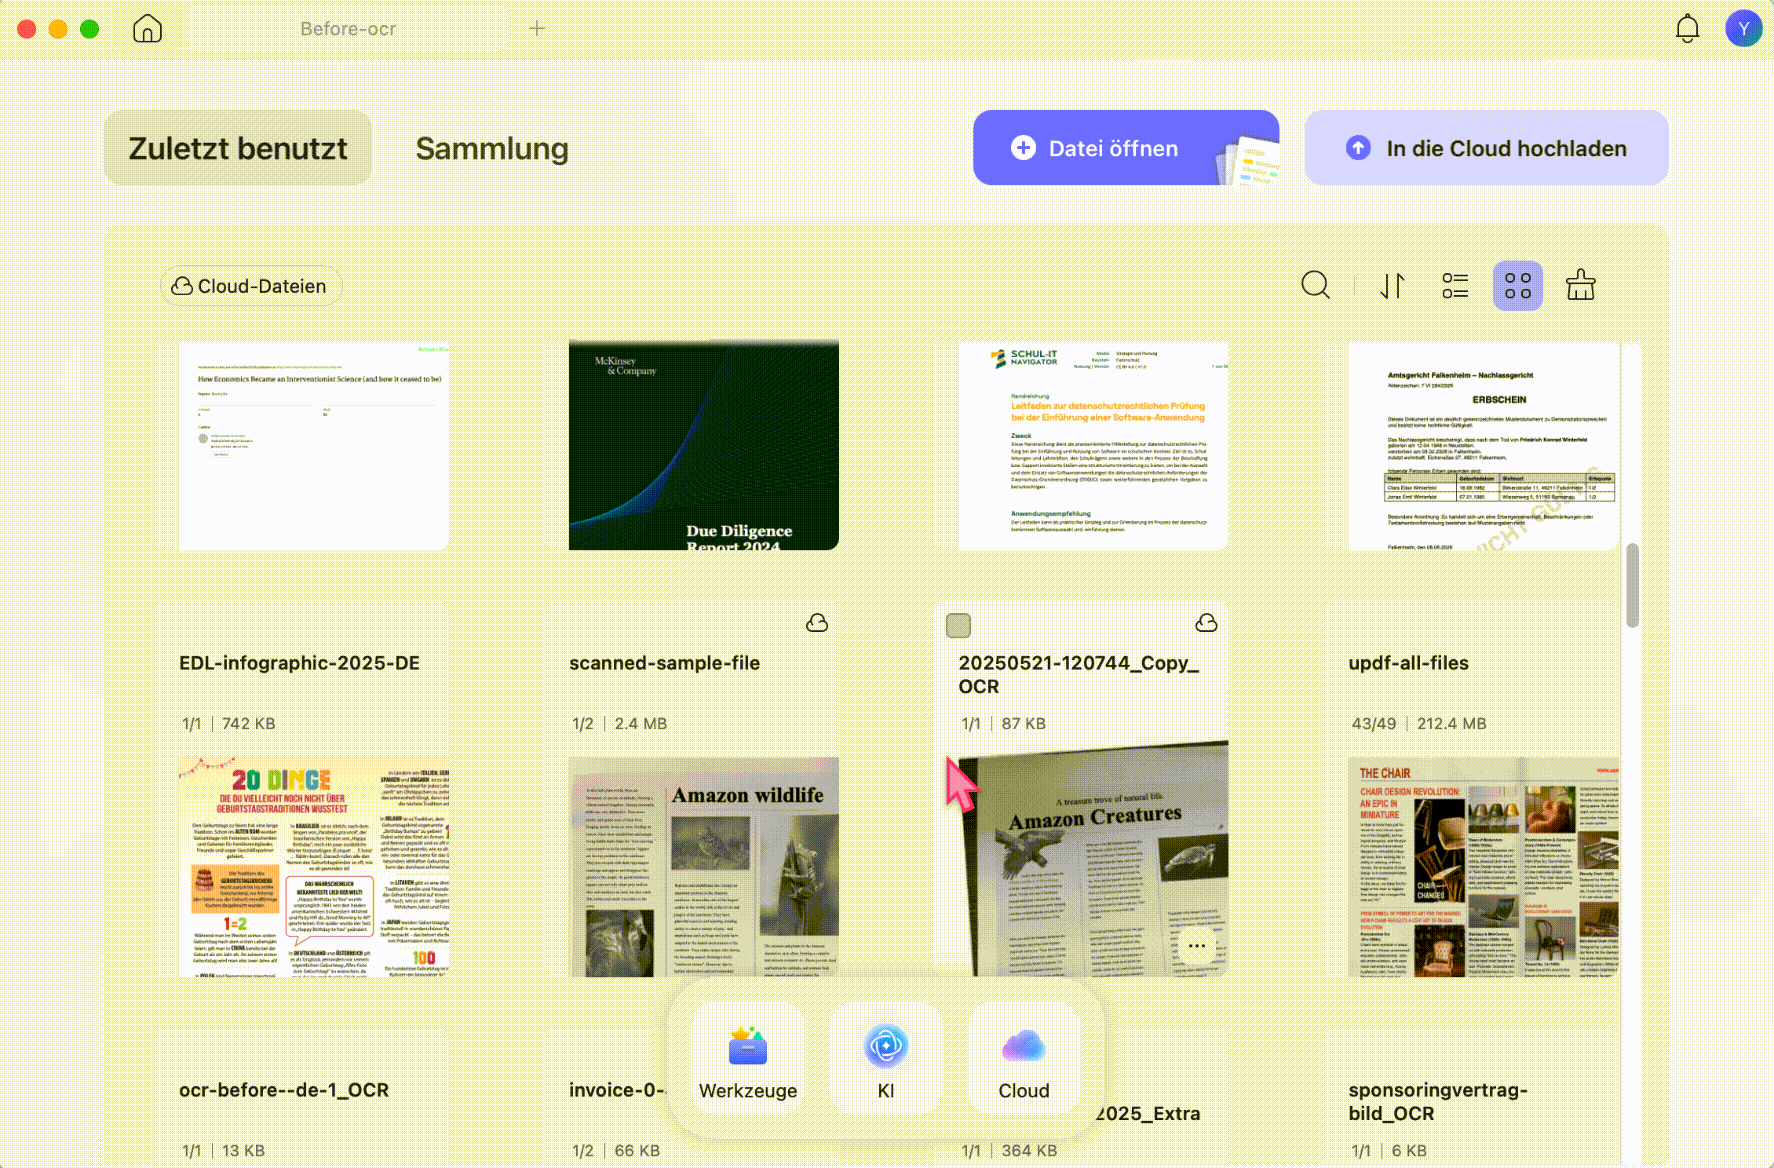This screenshot has width=1774, height=1168.
Task: Add a new tab with plus
Action: (x=537, y=28)
